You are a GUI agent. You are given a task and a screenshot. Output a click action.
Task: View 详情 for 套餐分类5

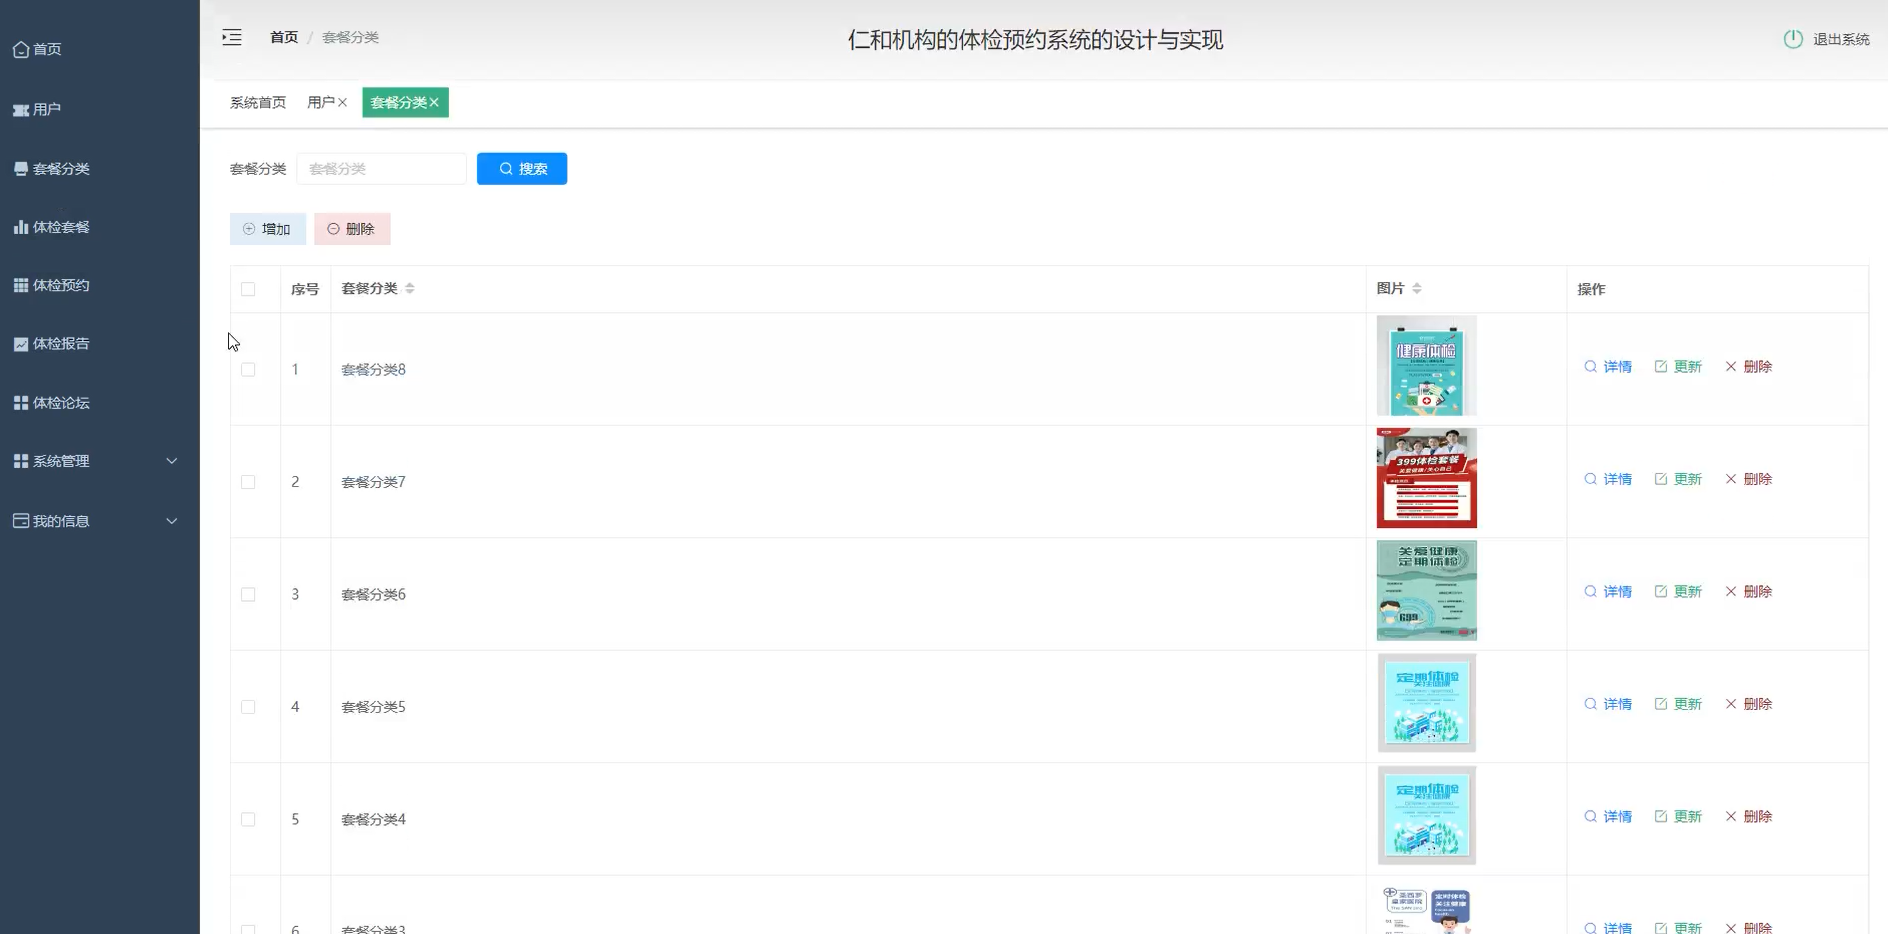tap(1608, 704)
